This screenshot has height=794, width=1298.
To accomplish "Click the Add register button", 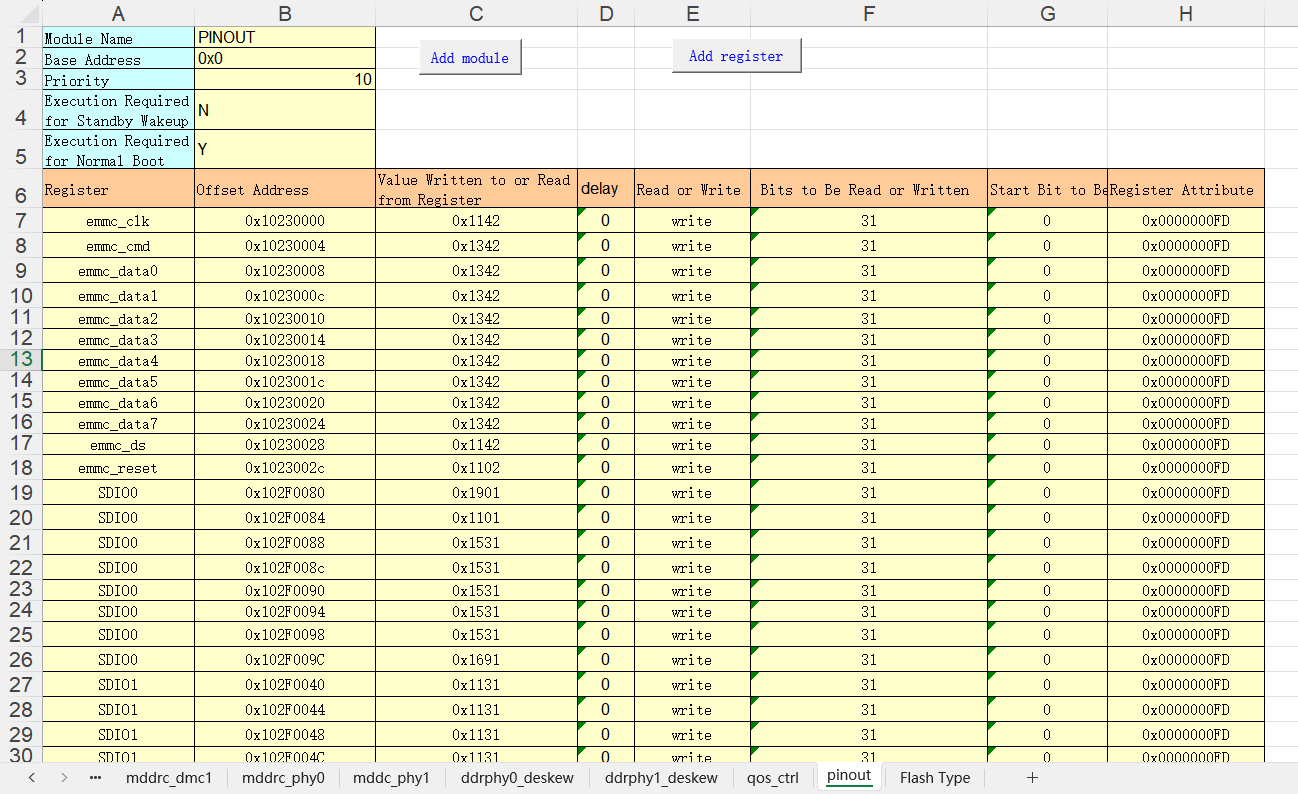I will [x=736, y=56].
